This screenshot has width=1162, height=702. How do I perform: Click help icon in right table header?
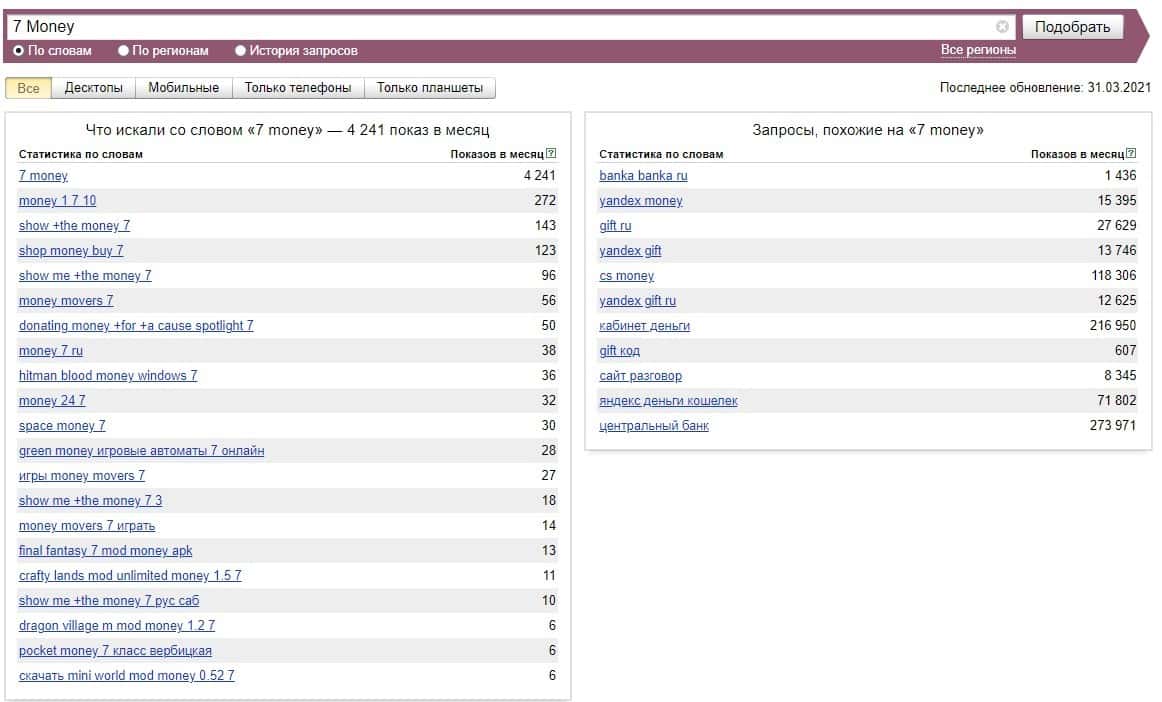coord(1131,154)
